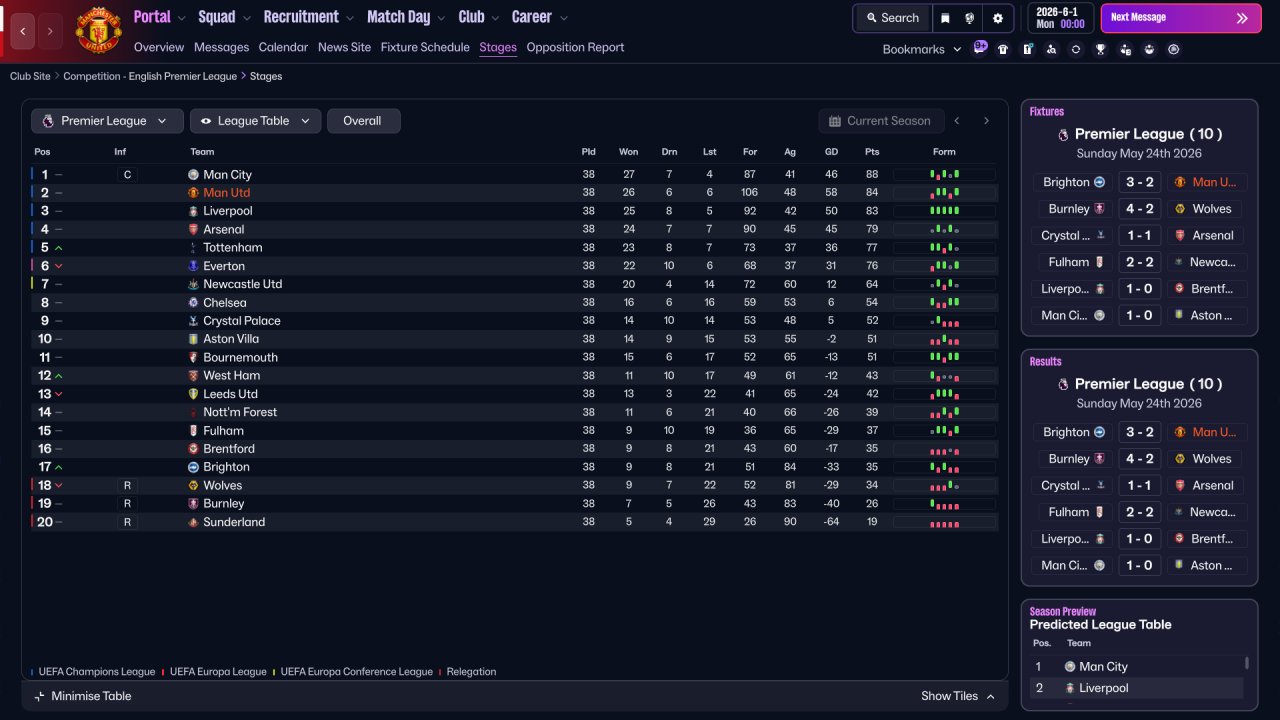Select Crystal Palace team name in table
The width and height of the screenshot is (1280, 720).
[x=242, y=321]
